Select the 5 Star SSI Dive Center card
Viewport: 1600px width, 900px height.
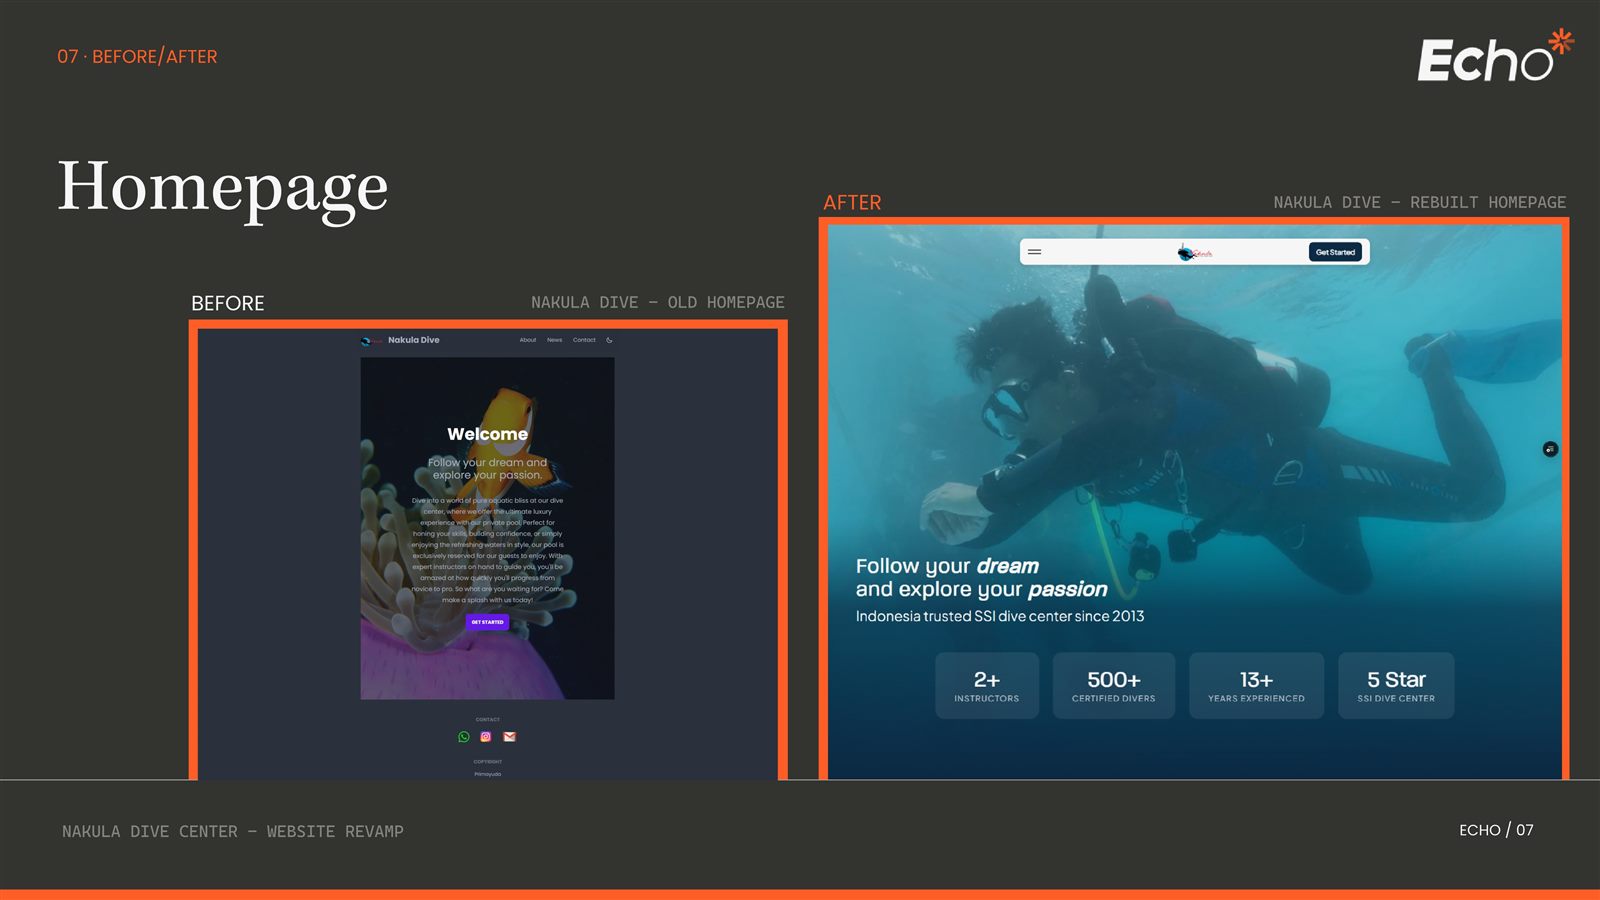point(1396,686)
